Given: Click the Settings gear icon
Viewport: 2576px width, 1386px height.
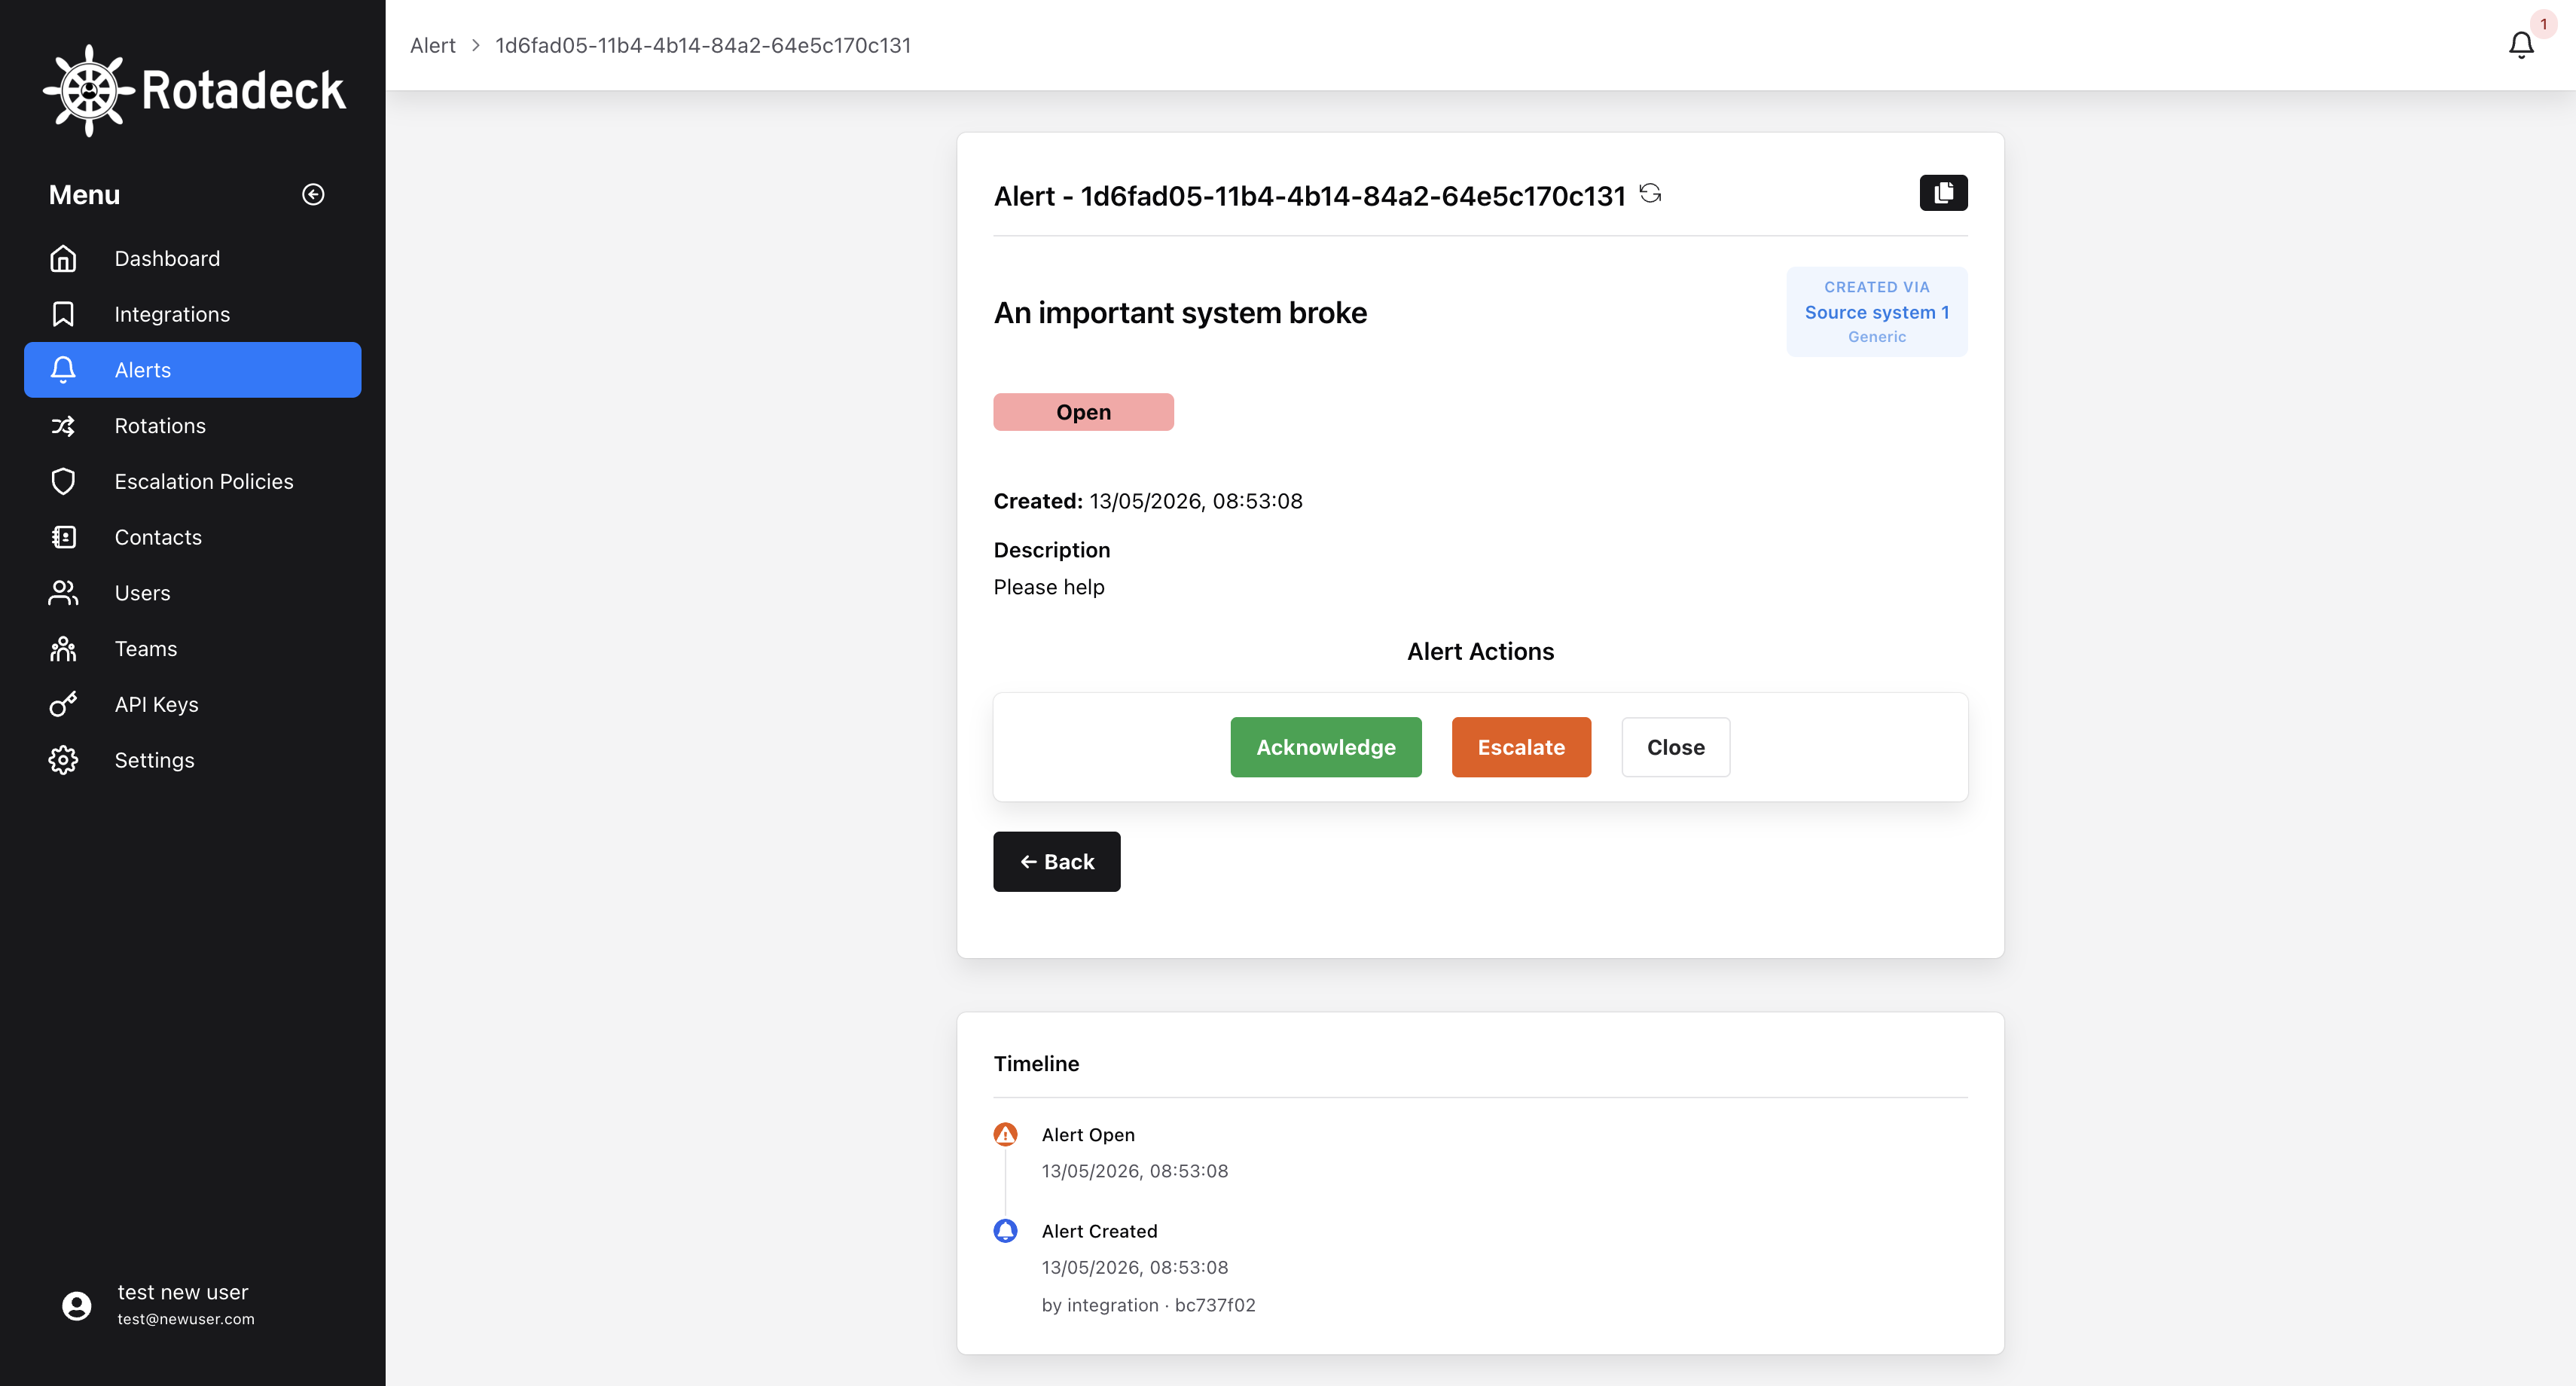Looking at the screenshot, I should [x=63, y=761].
